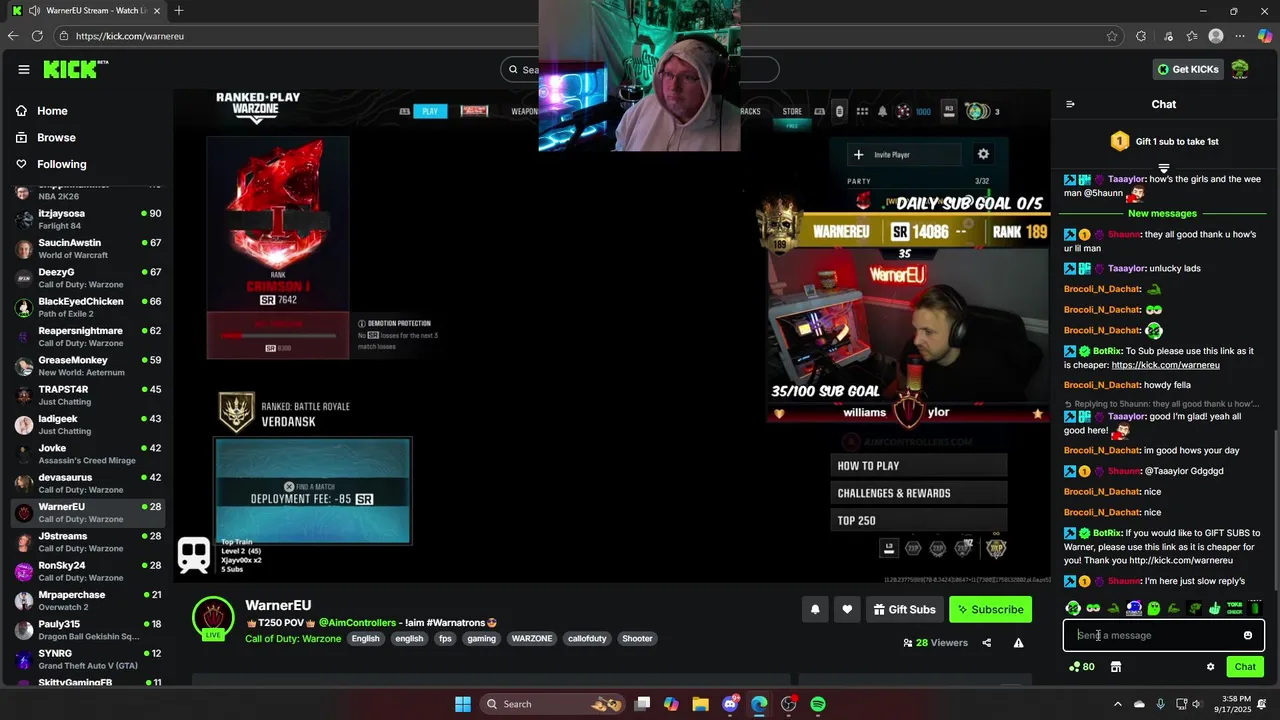
Task: Open the Kick hamburger menu
Action: pos(24,69)
